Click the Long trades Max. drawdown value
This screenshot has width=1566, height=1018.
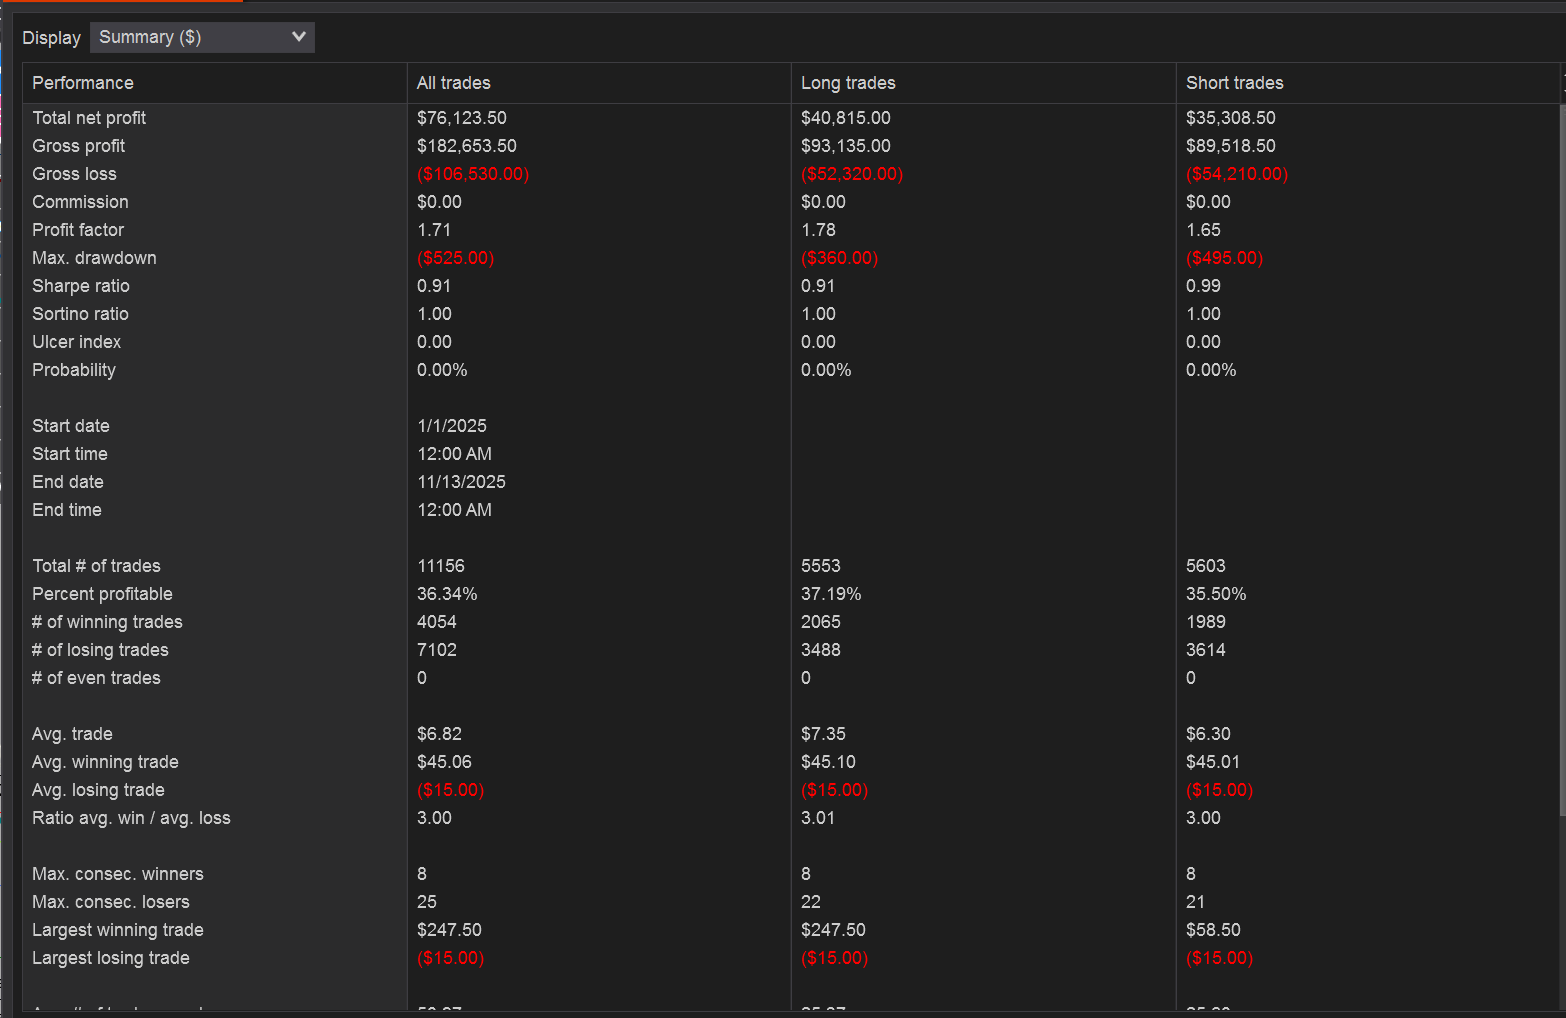(839, 258)
